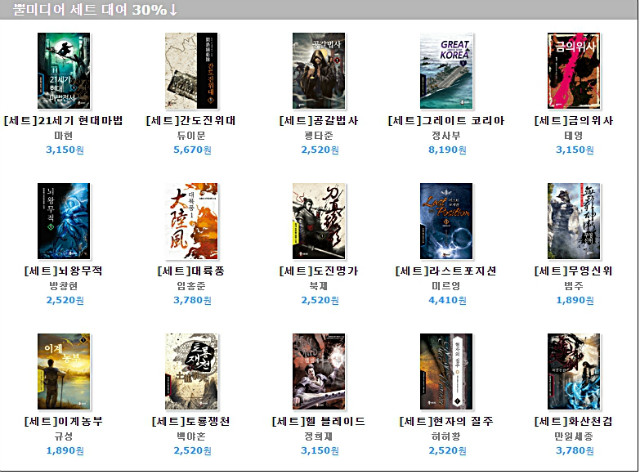The width and height of the screenshot is (640, 473).
Task: Click the [세트]도진명가 title
Action: [x=319, y=271]
